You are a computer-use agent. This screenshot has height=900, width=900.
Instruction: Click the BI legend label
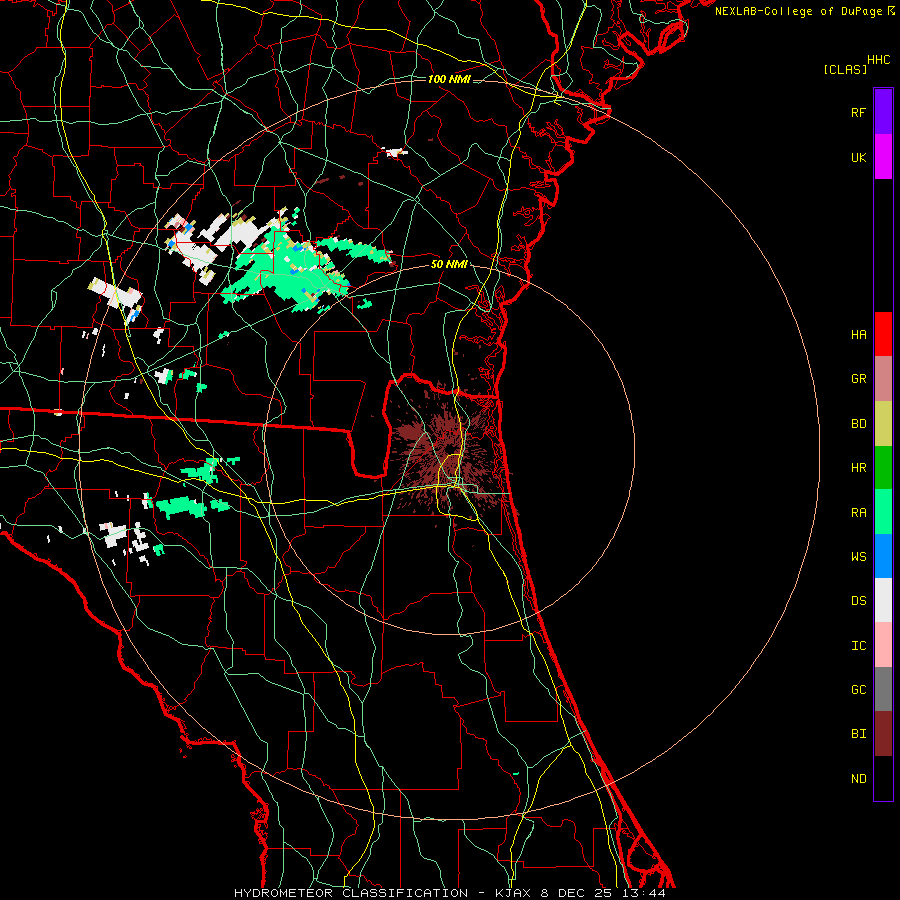[x=859, y=734]
